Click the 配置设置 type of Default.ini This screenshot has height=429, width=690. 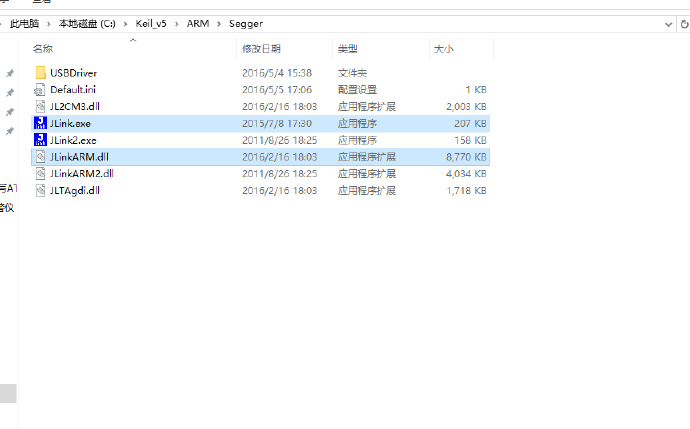(357, 90)
